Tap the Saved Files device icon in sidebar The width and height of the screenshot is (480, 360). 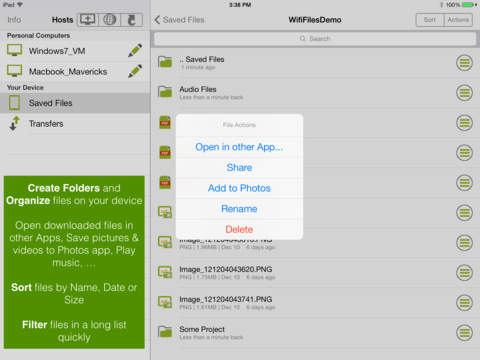[14, 103]
